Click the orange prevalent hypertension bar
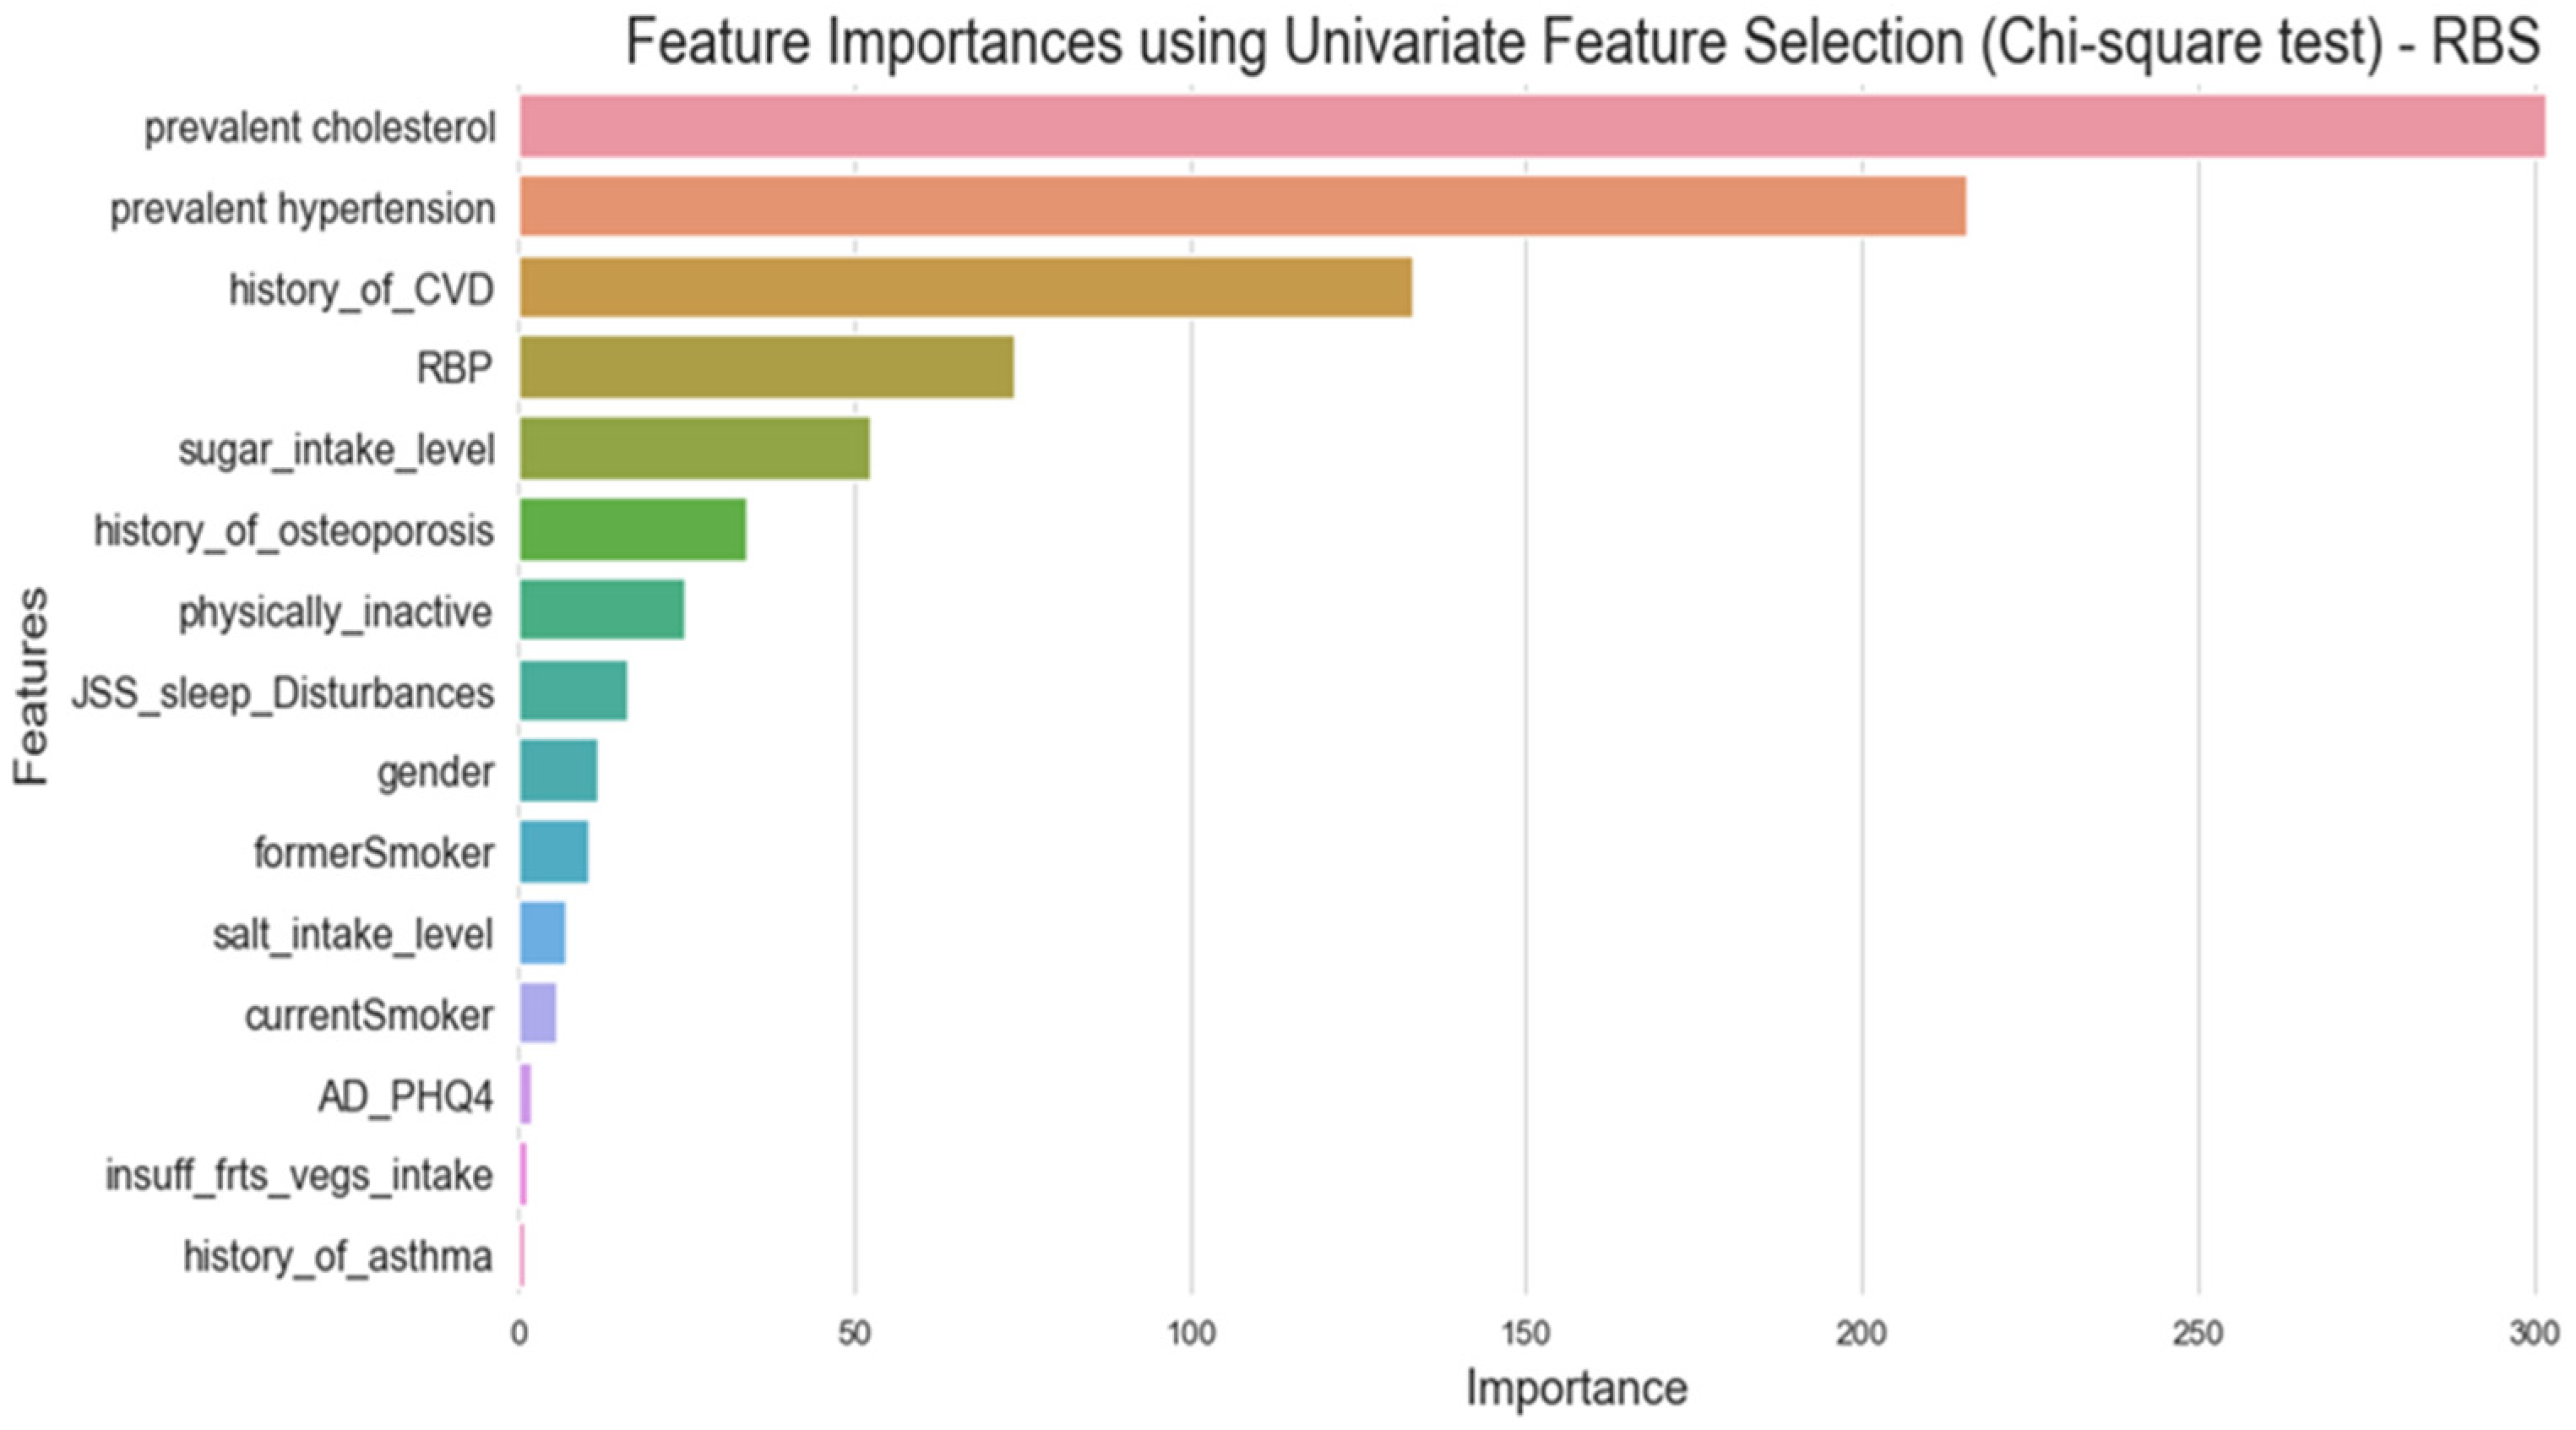 pos(1242,206)
